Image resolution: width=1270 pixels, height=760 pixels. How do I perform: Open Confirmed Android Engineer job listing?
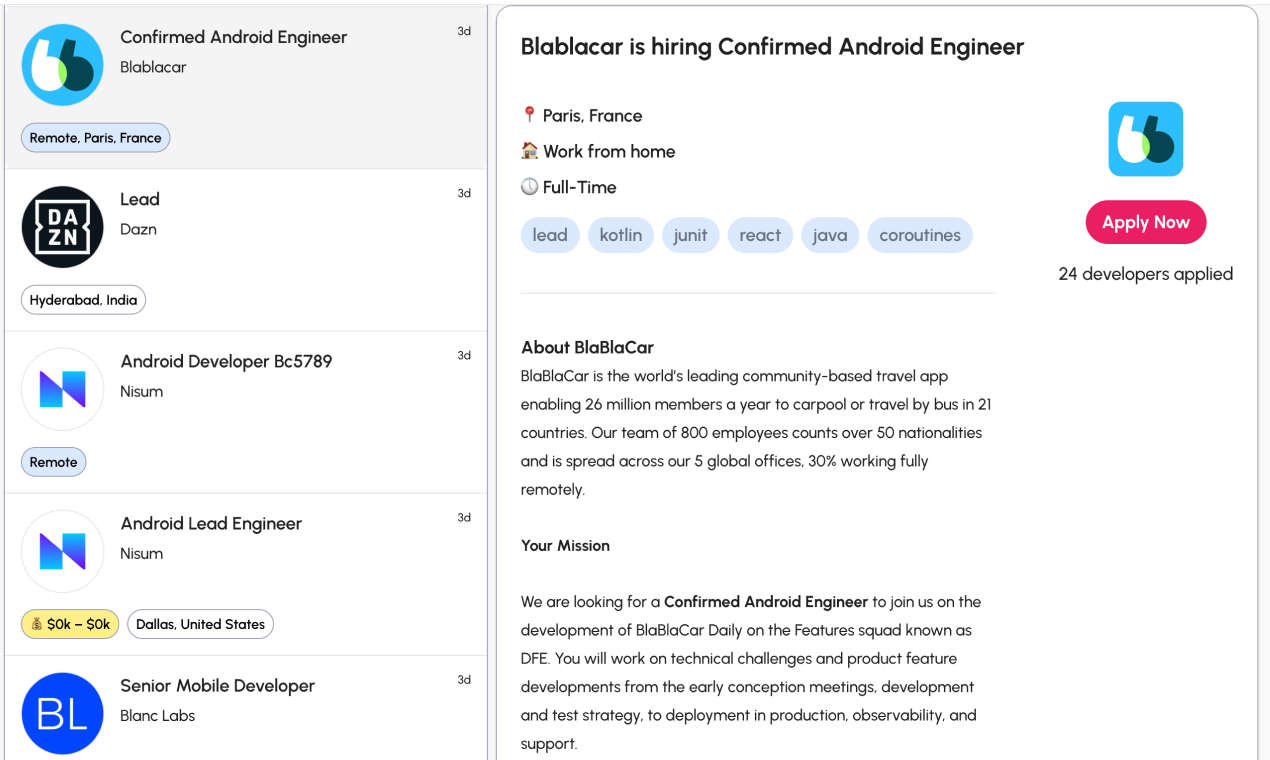(x=233, y=37)
